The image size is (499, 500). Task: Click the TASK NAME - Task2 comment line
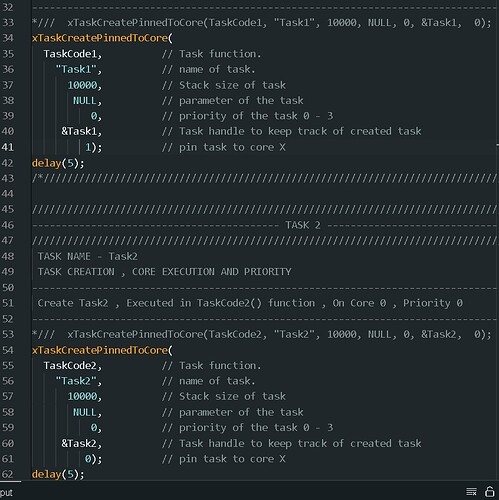(x=87, y=256)
